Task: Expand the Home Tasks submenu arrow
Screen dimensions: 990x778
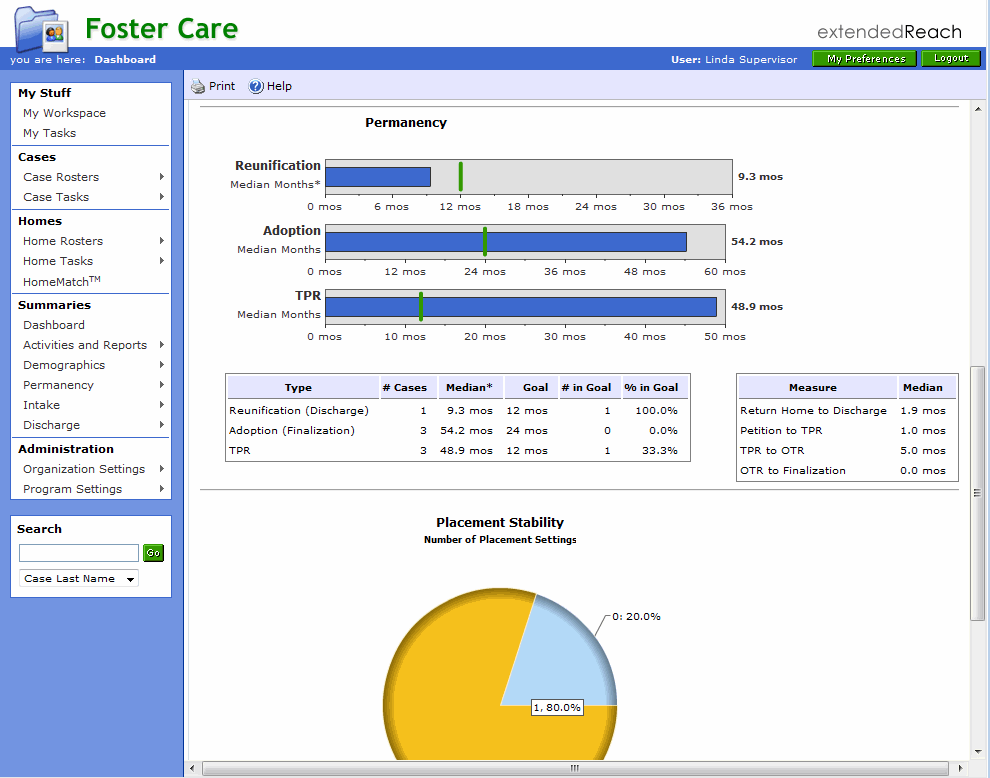Action: [162, 261]
